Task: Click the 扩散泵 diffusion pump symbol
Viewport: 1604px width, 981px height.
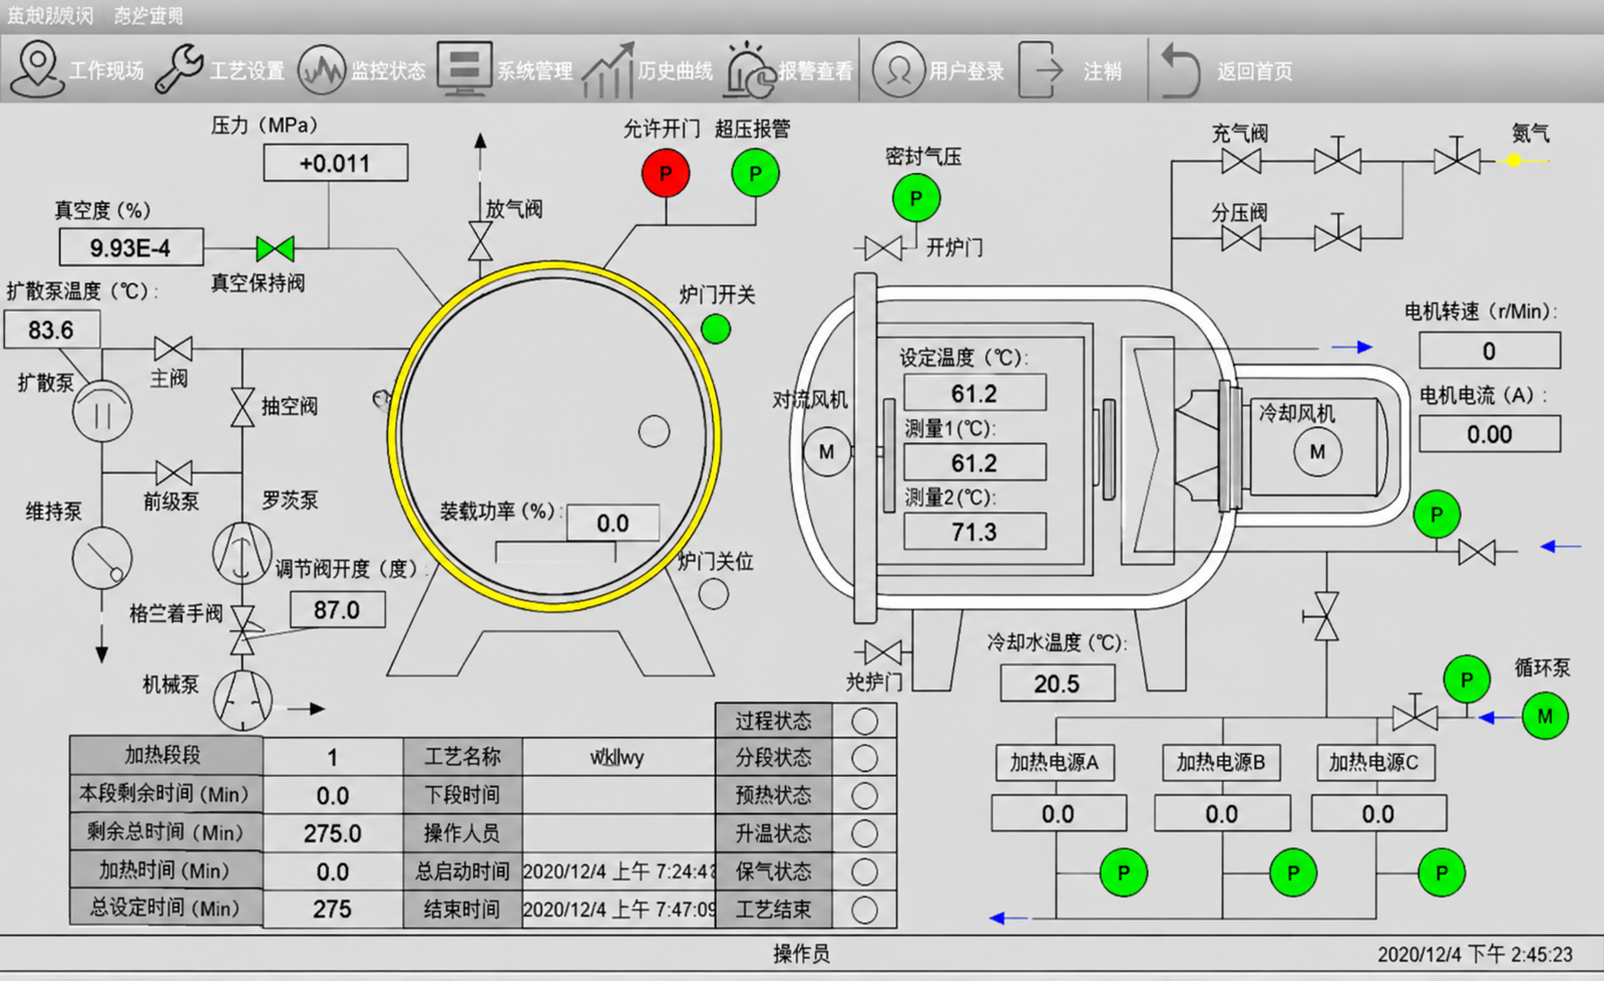Action: (x=102, y=411)
